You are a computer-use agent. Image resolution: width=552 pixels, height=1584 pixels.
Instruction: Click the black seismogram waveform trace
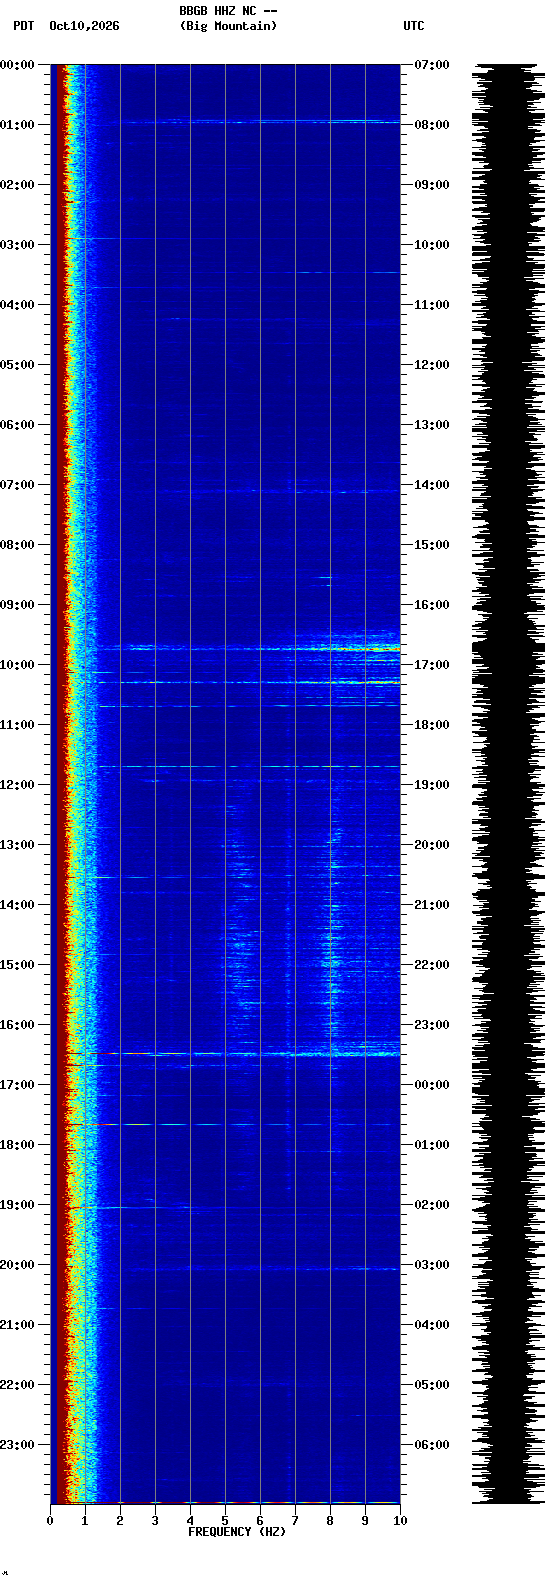[x=509, y=784]
